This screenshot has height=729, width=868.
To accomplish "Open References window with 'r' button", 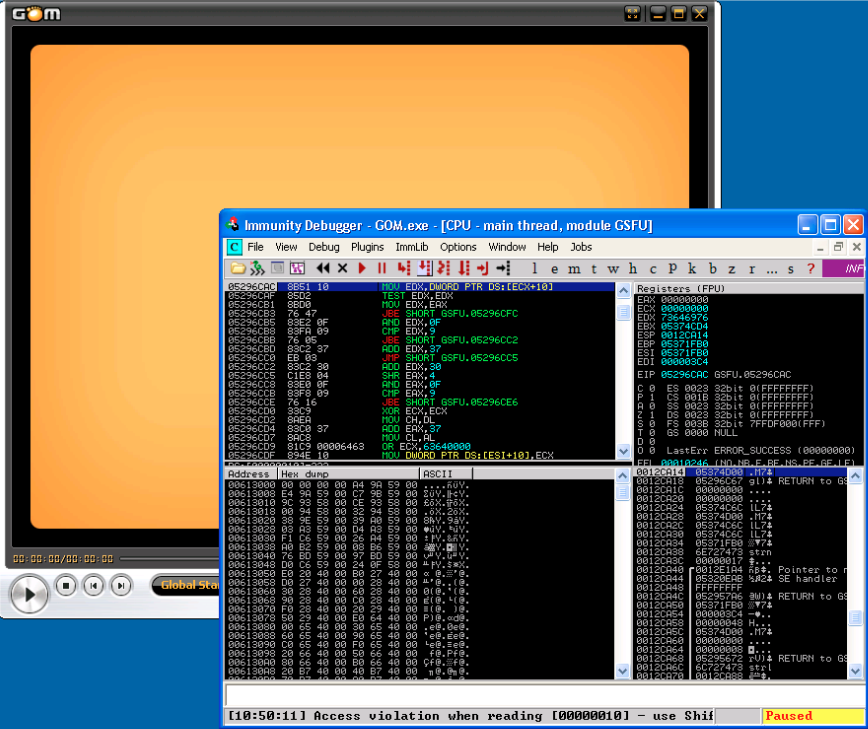I will coord(752,269).
